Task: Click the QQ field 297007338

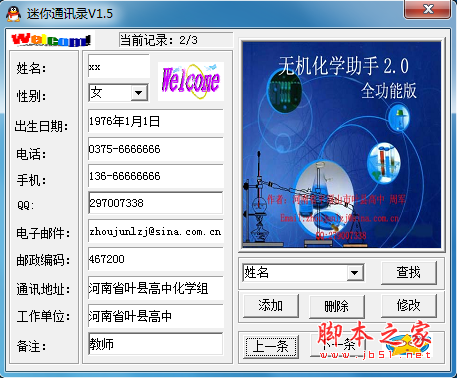Action: click(x=155, y=203)
